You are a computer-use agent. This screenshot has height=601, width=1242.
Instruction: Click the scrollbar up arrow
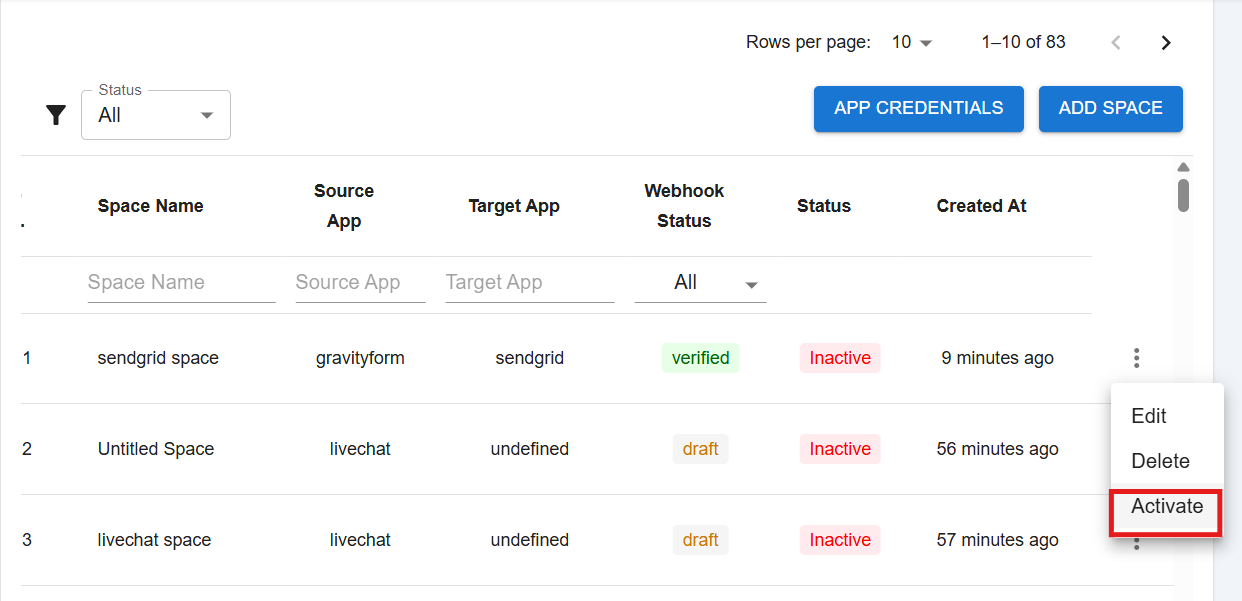[x=1183, y=167]
